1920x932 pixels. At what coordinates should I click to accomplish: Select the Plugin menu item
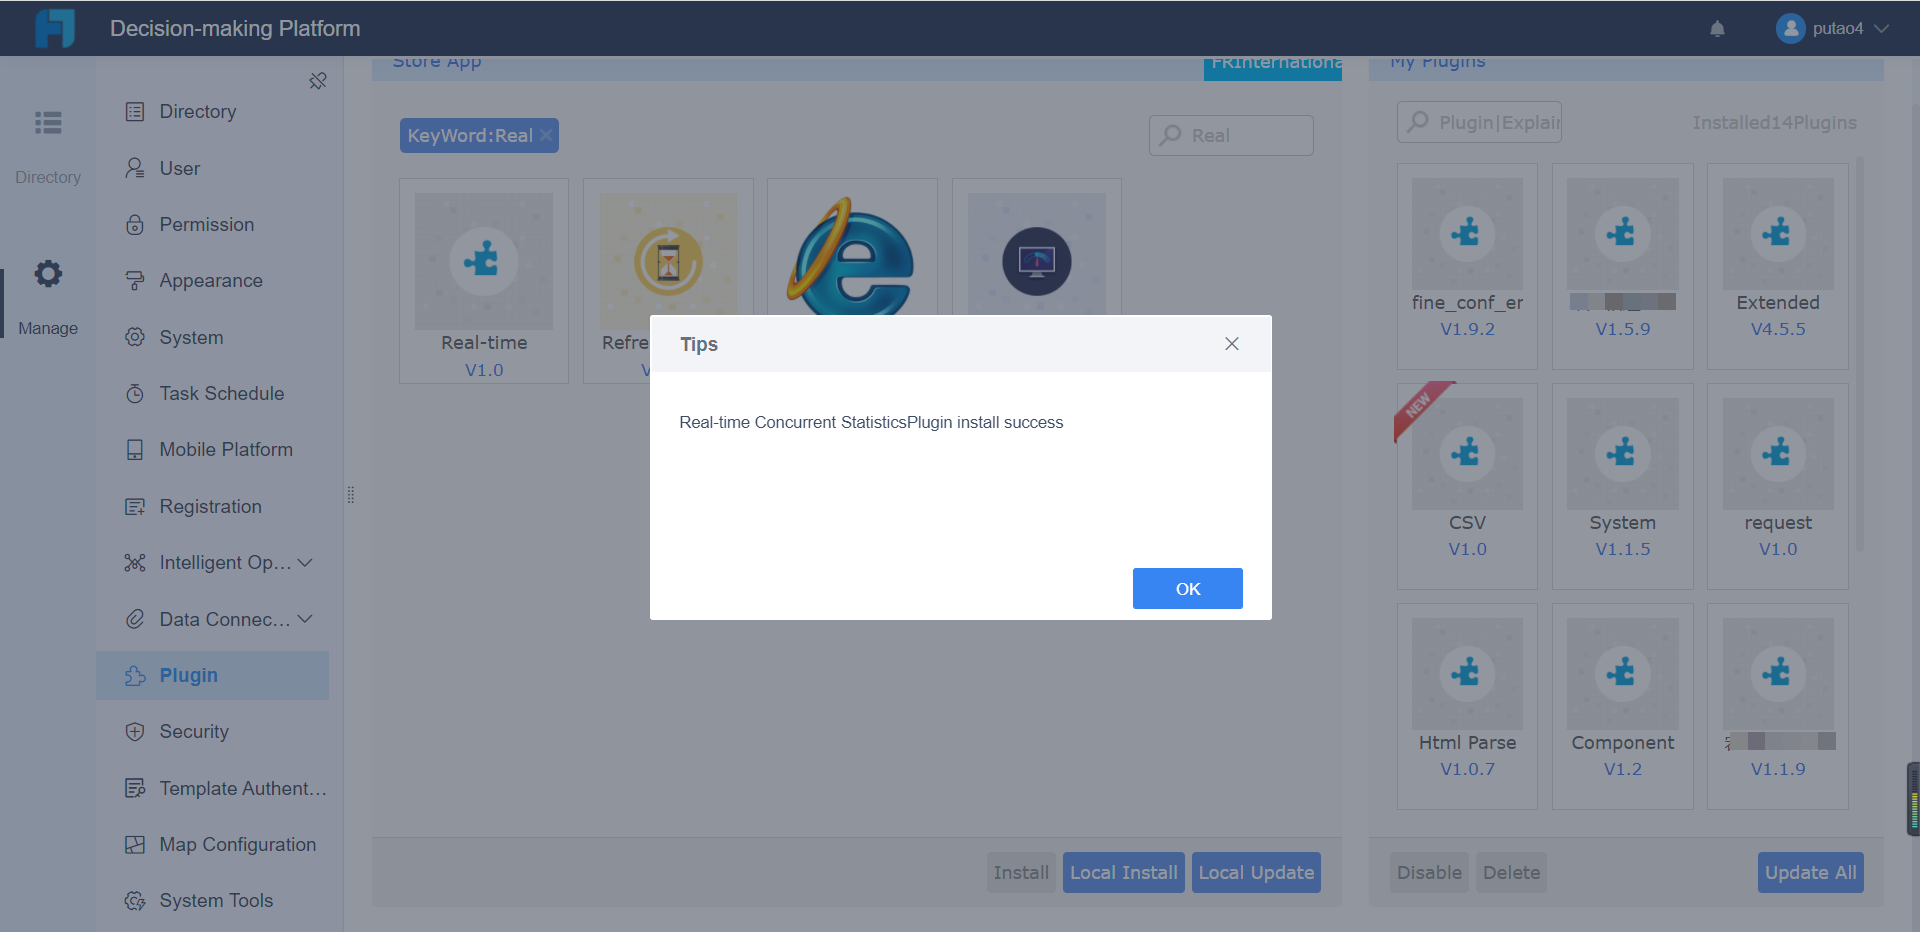coord(212,675)
